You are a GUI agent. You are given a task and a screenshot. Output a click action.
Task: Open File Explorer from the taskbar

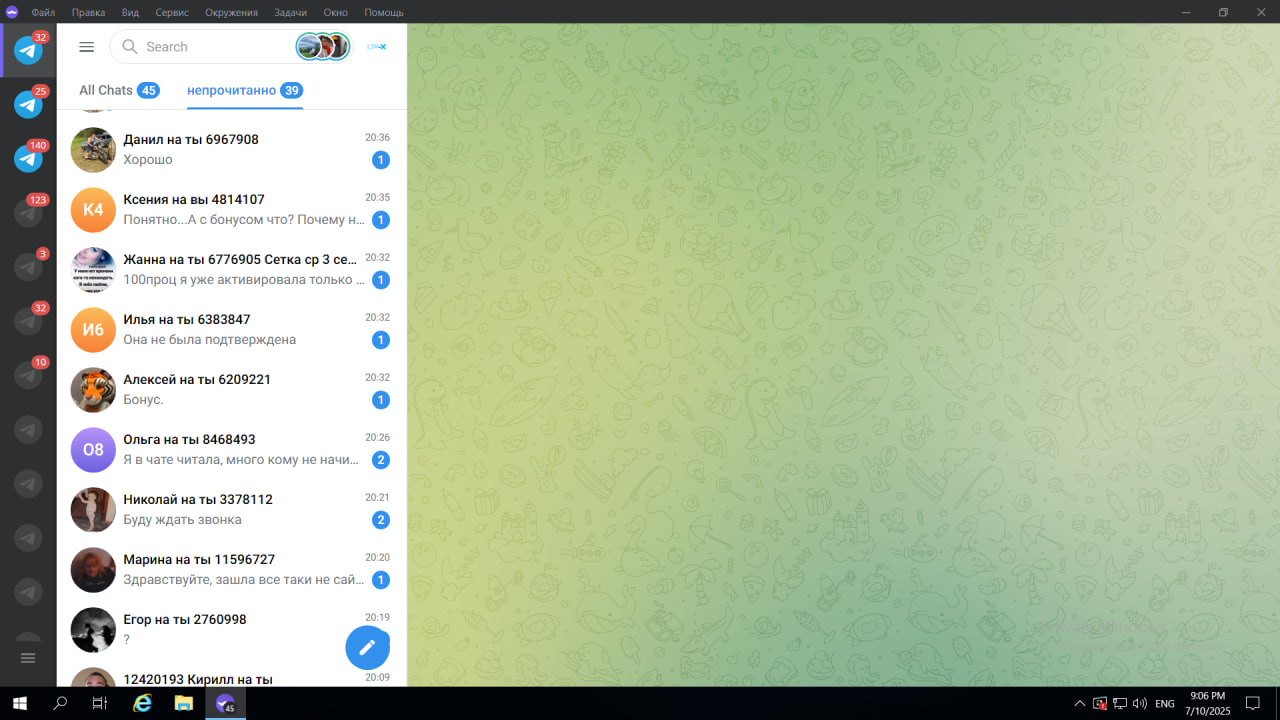(184, 703)
